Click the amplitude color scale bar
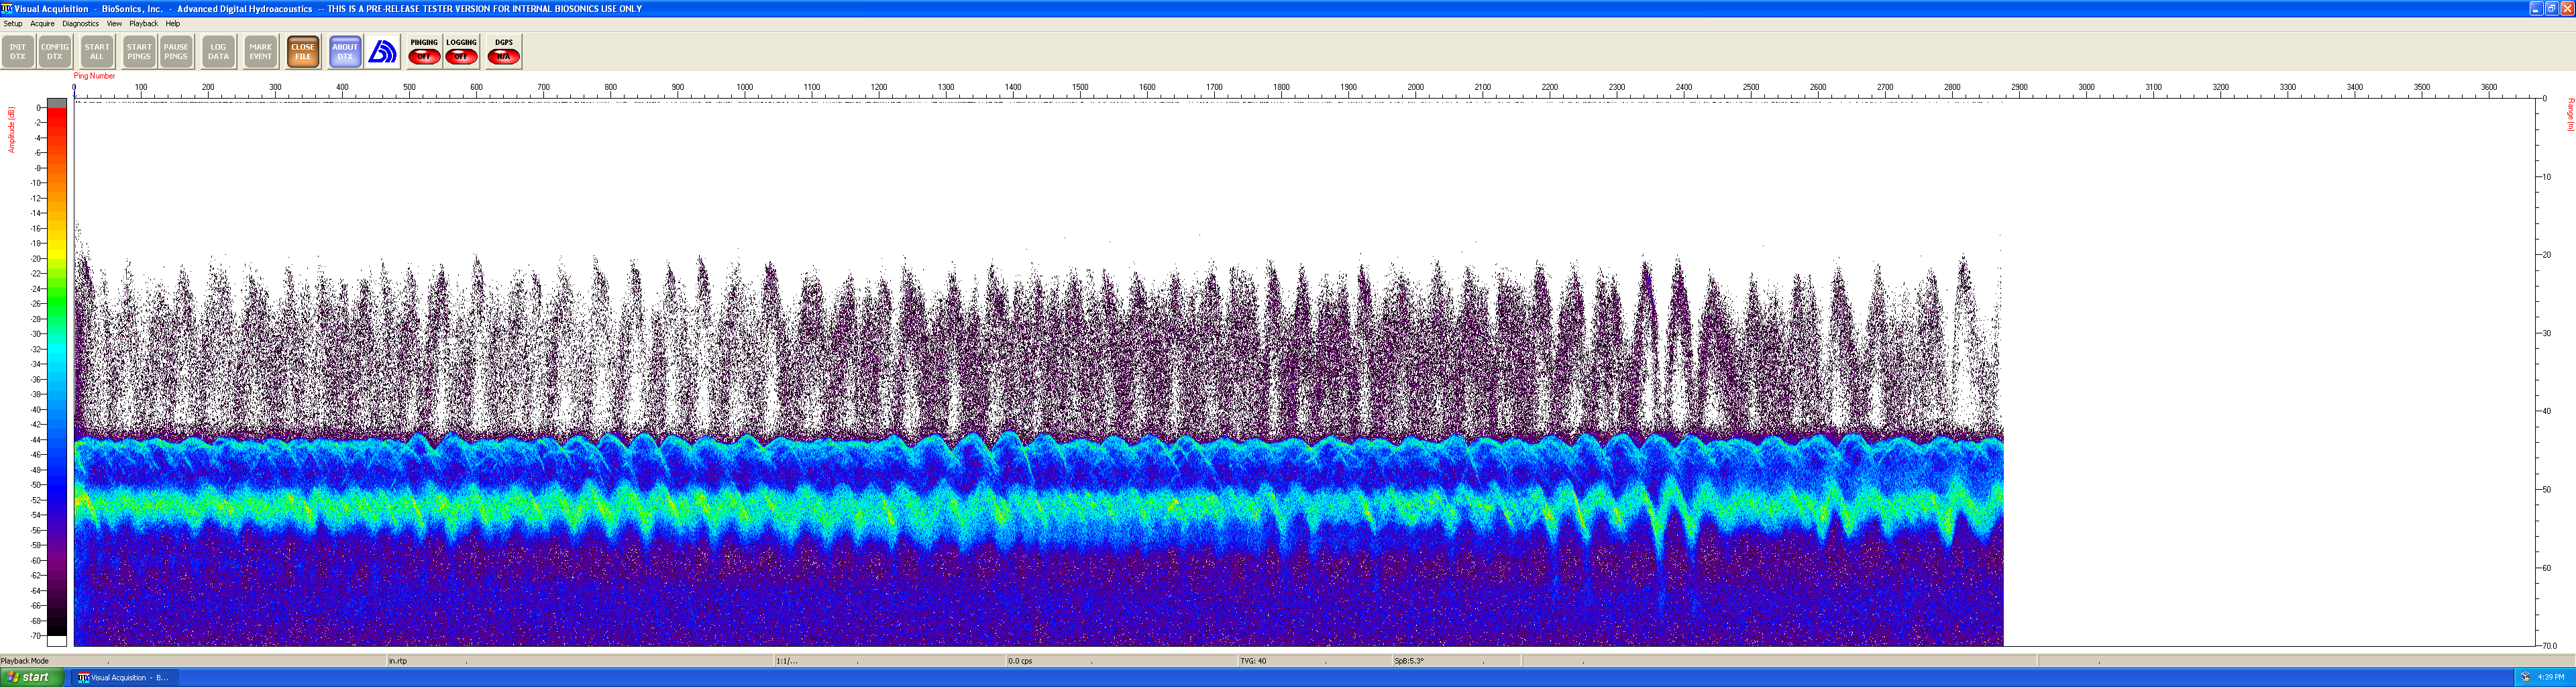This screenshot has width=2576, height=687. 57,372
